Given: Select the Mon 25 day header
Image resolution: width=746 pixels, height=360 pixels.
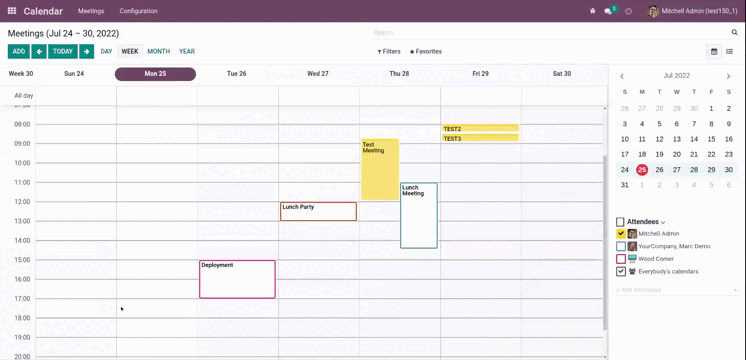Looking at the screenshot, I should [156, 74].
